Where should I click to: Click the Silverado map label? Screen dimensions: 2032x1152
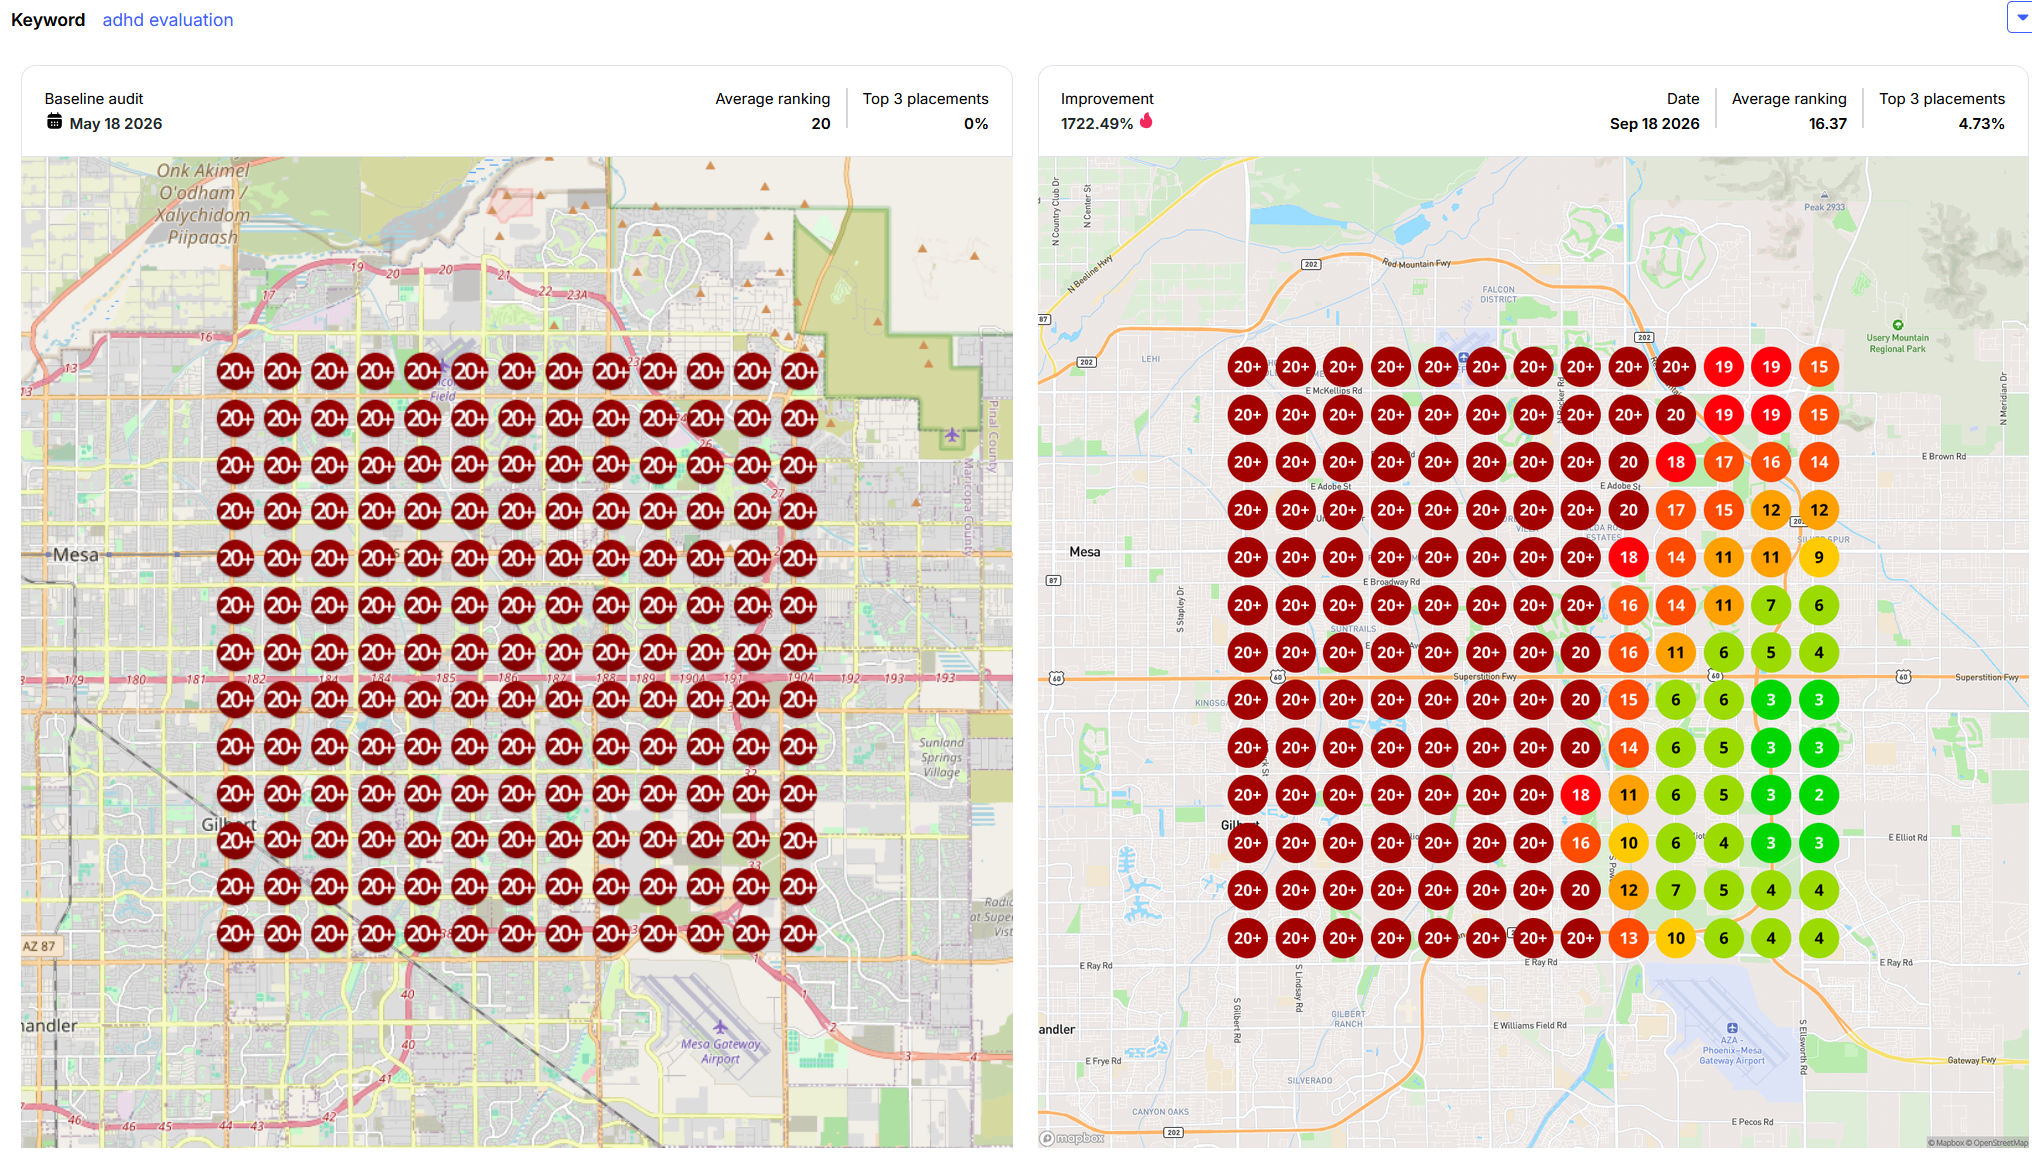(1309, 1081)
